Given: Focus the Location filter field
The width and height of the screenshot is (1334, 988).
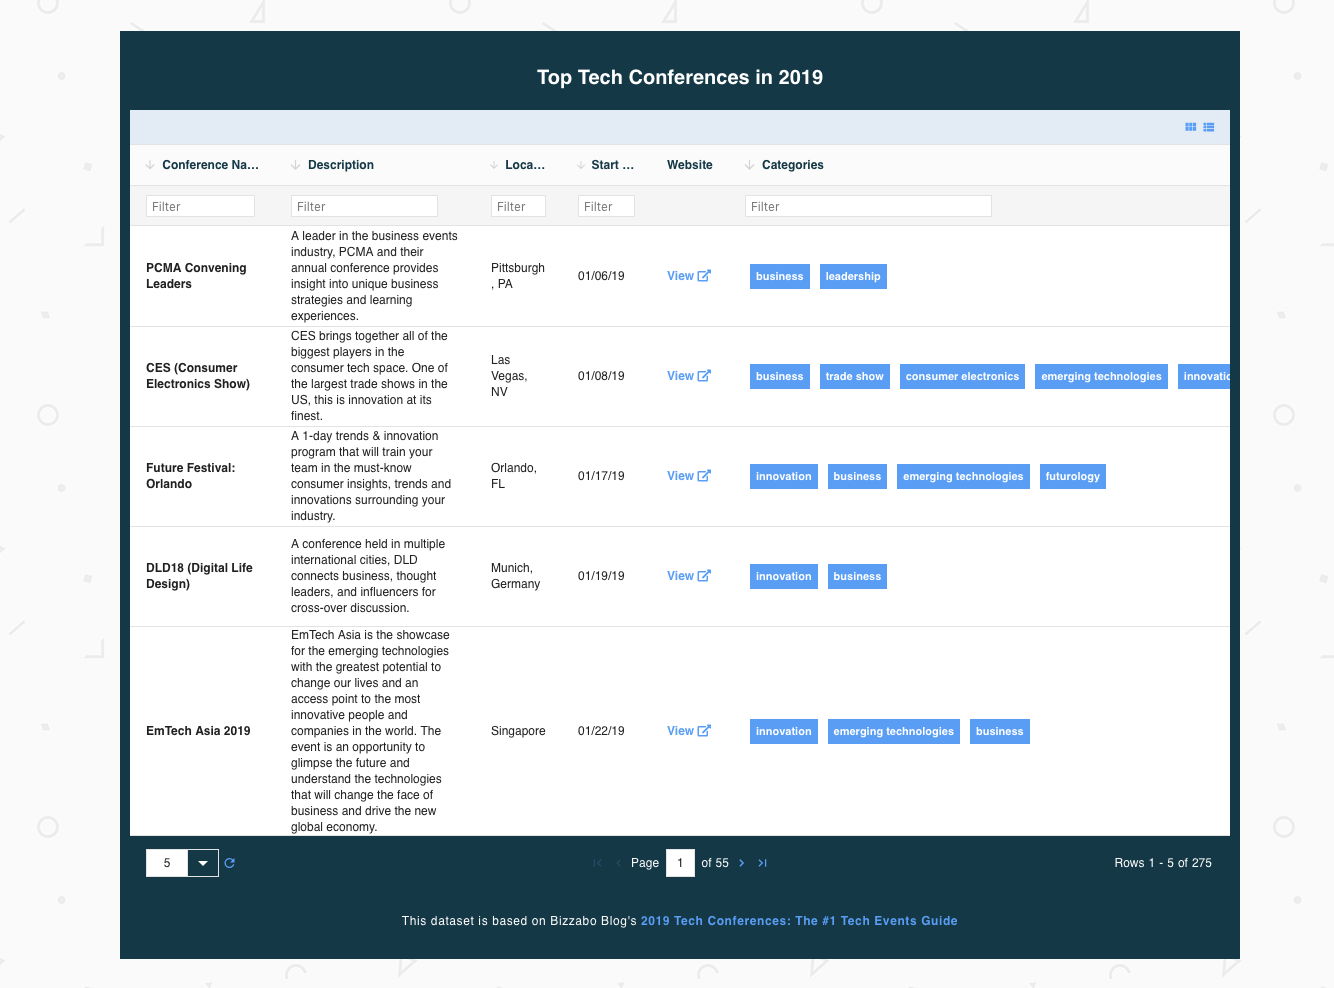Looking at the screenshot, I should point(518,206).
